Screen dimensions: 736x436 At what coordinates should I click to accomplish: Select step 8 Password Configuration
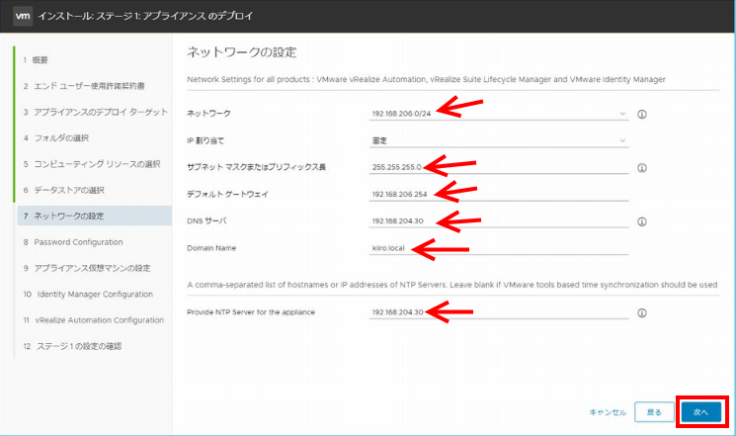point(73,242)
